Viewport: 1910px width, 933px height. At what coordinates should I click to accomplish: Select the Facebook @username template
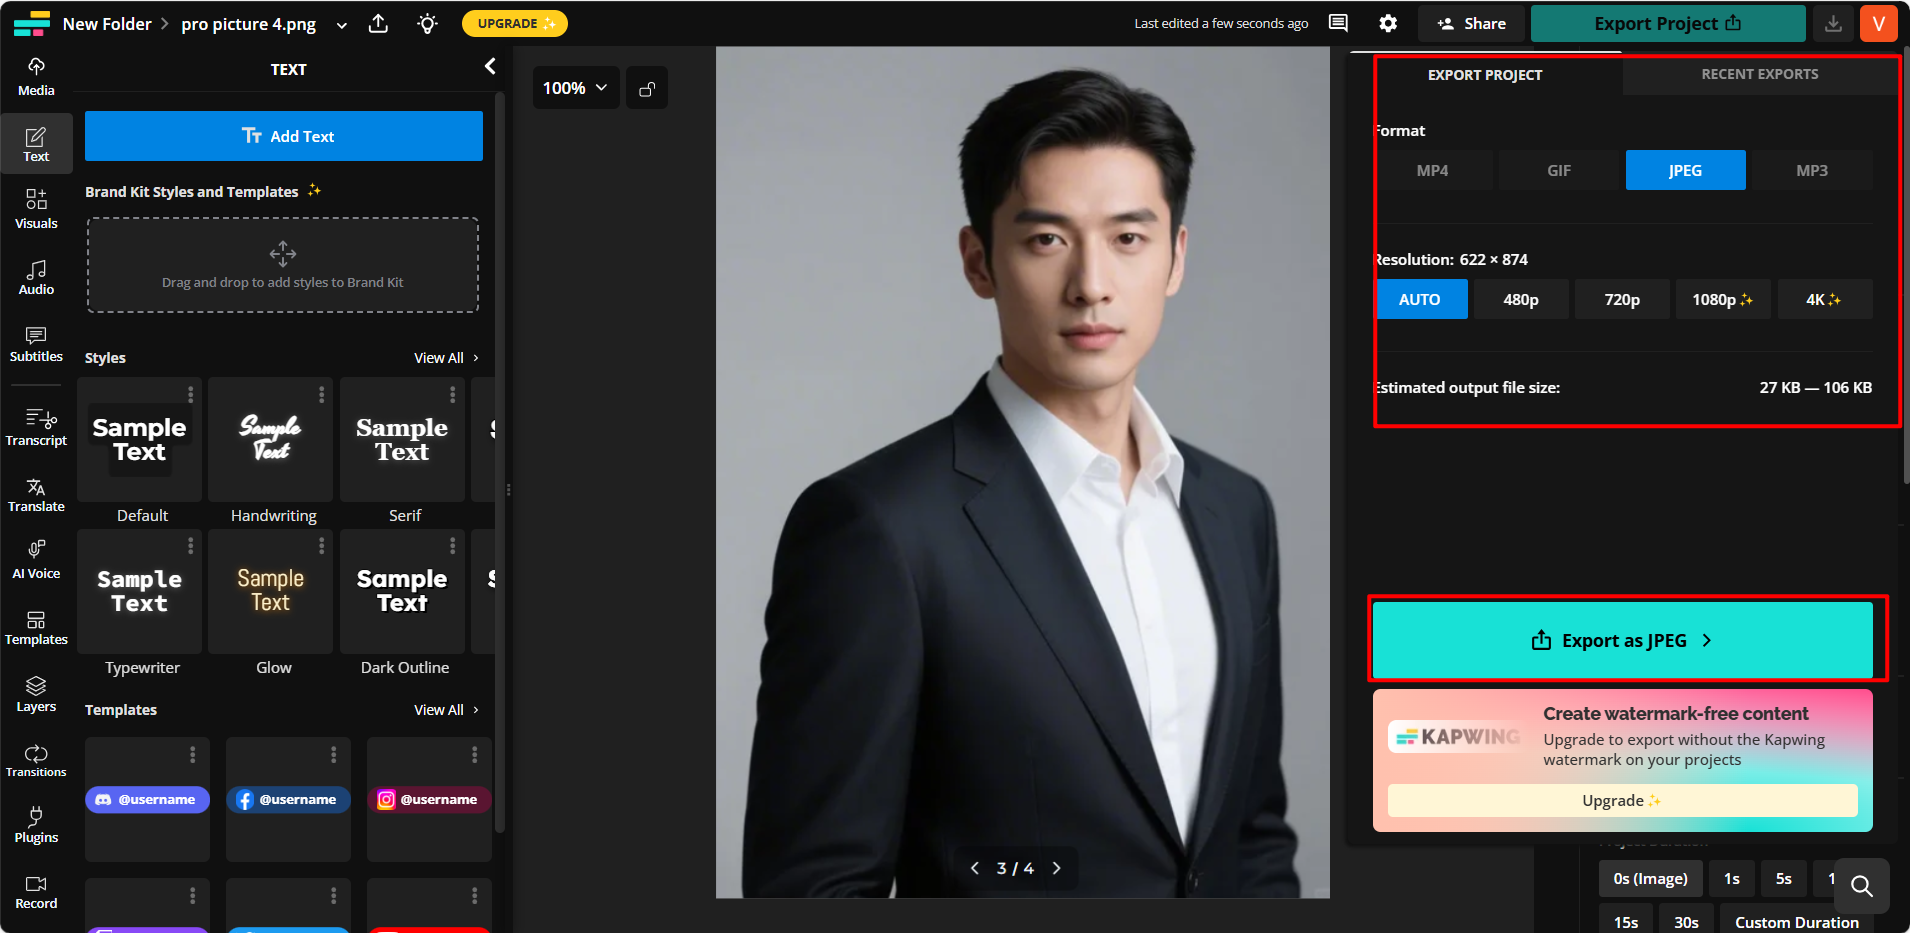(288, 800)
